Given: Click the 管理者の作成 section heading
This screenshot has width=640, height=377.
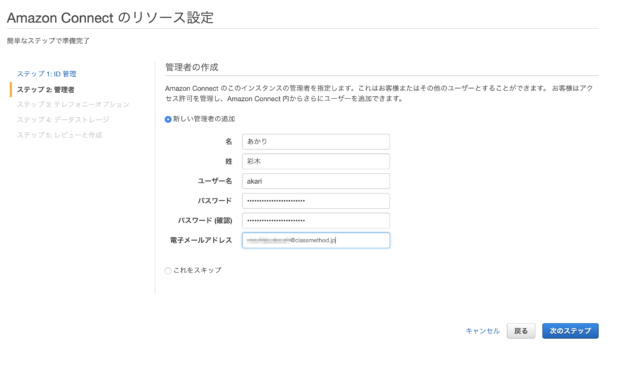Looking at the screenshot, I should (191, 67).
